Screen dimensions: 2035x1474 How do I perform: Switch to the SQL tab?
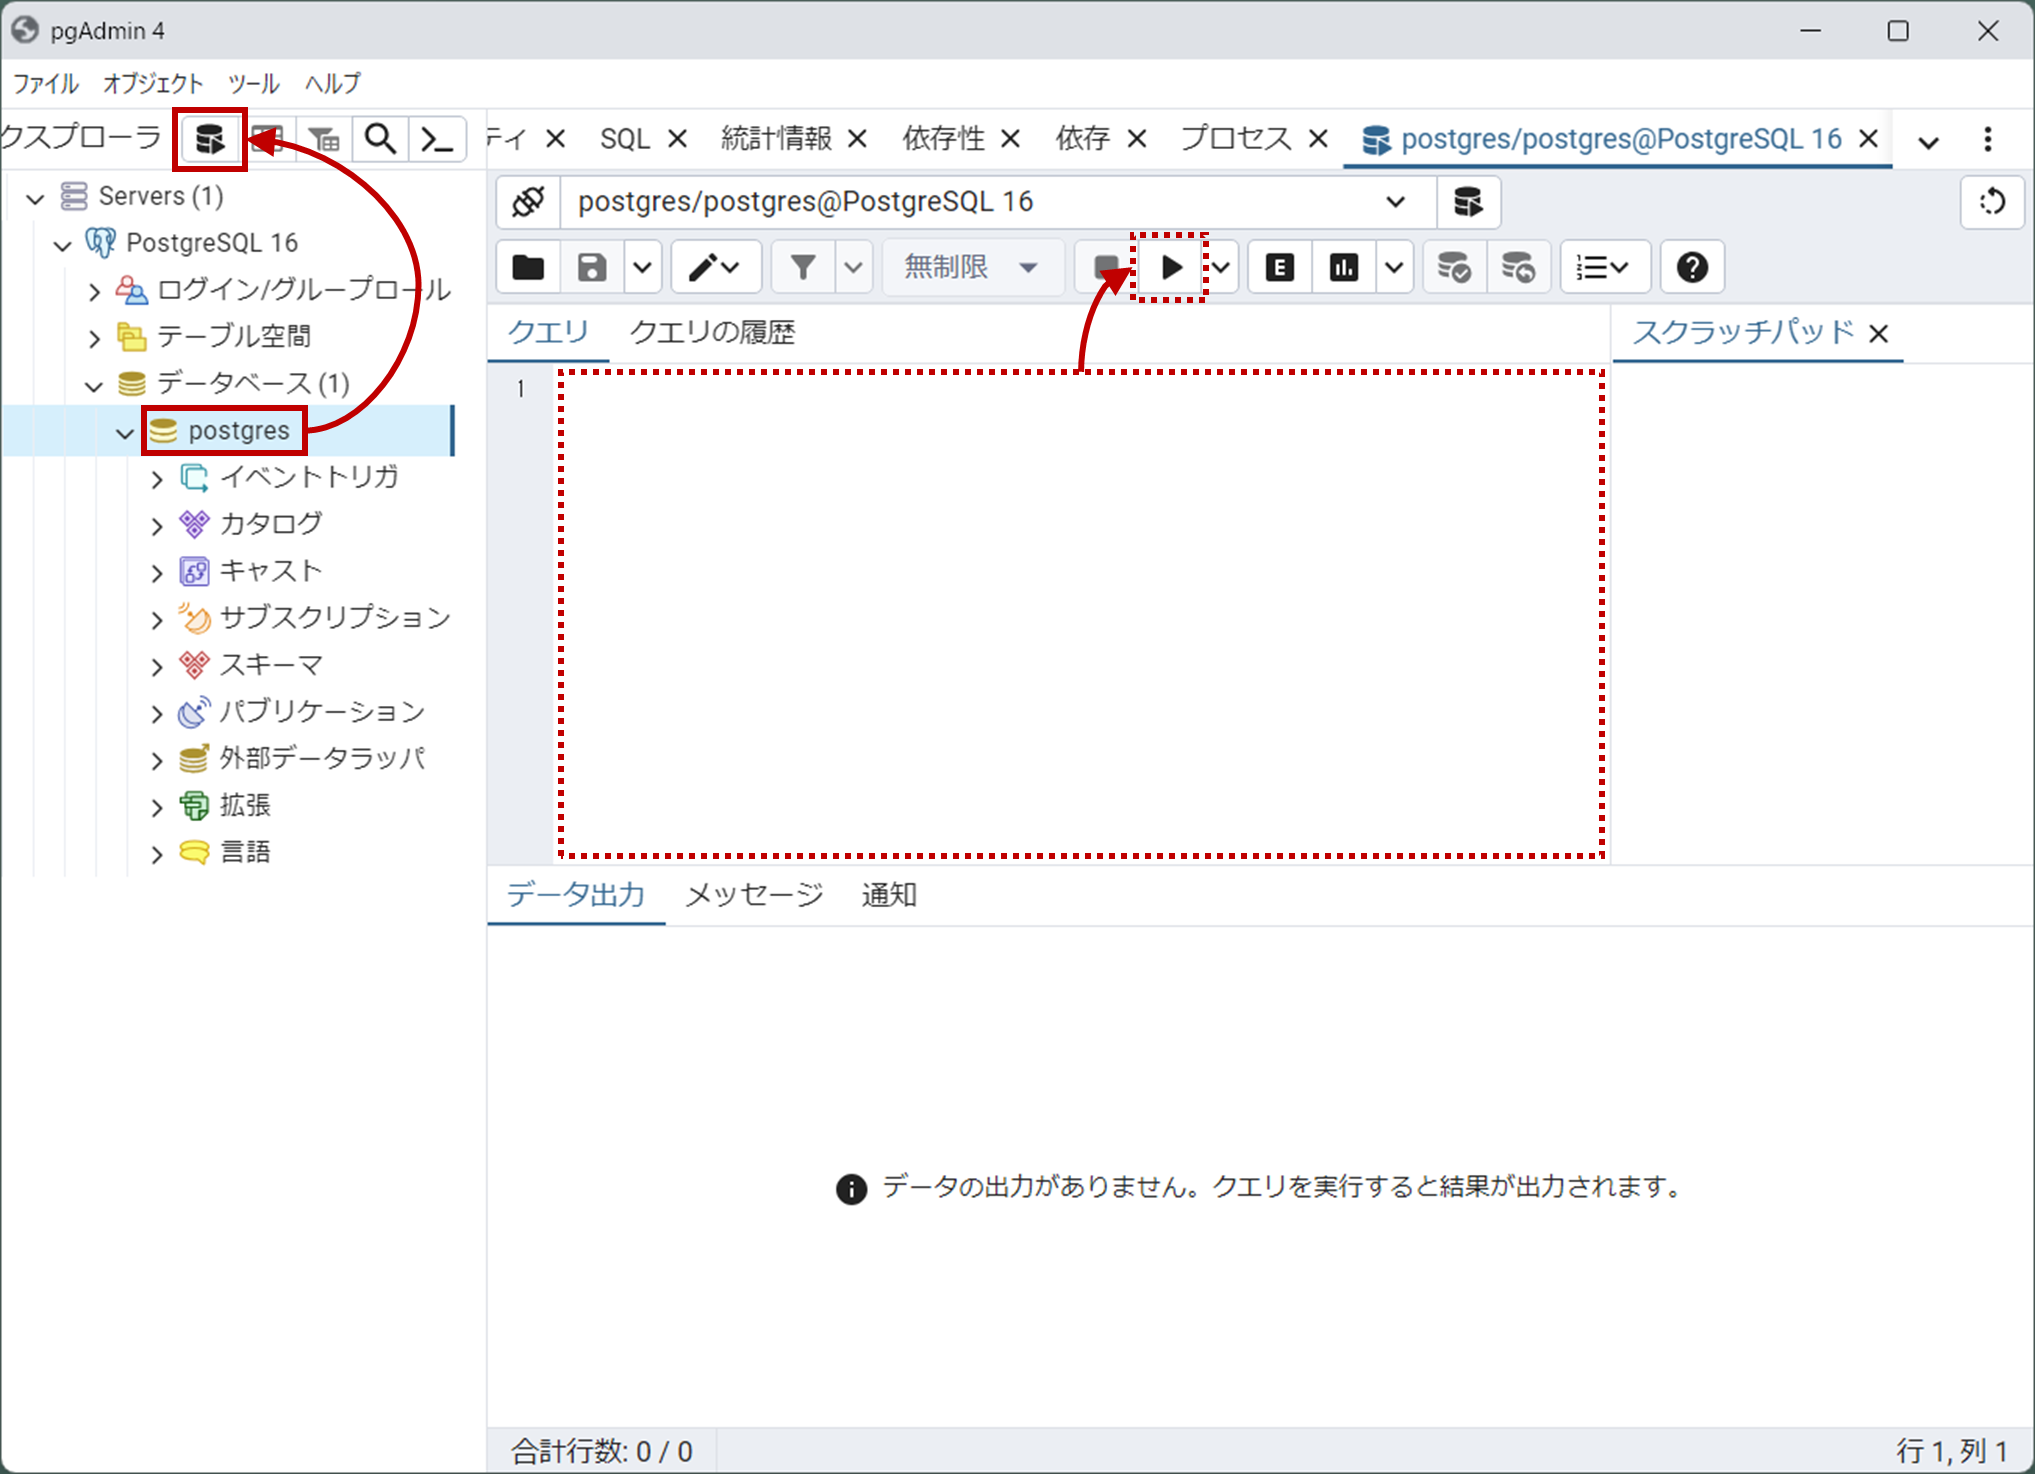tap(625, 139)
